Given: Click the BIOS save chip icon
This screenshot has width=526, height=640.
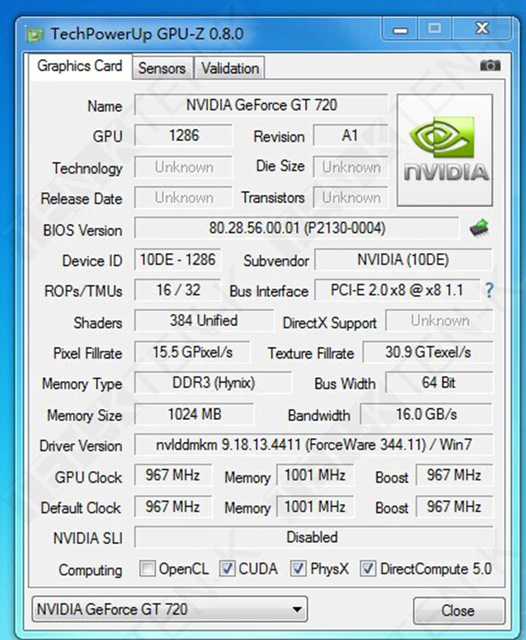Looking at the screenshot, I should click(x=479, y=228).
